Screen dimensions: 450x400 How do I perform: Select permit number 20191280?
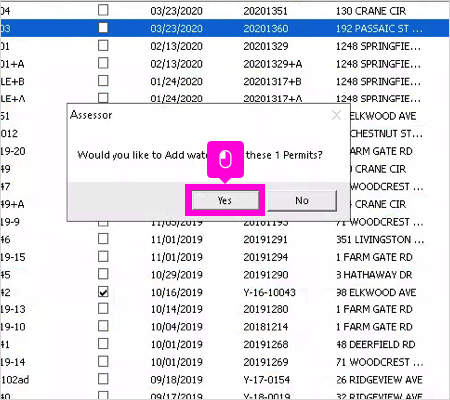pos(266,309)
